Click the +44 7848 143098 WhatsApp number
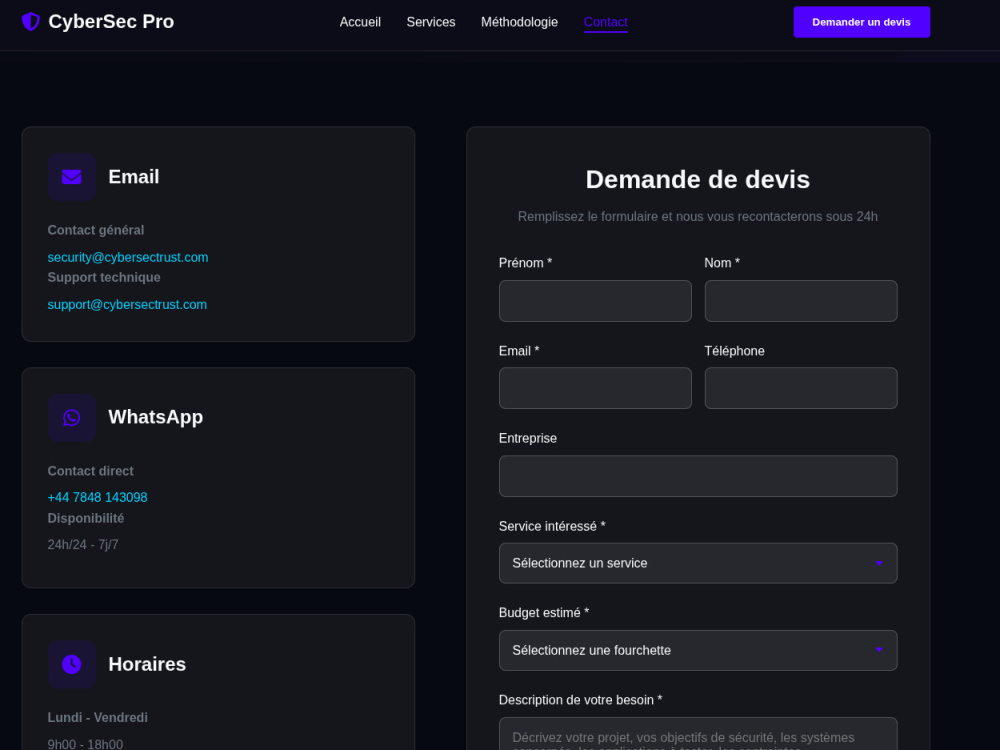This screenshot has height=750, width=1000. pos(97,497)
